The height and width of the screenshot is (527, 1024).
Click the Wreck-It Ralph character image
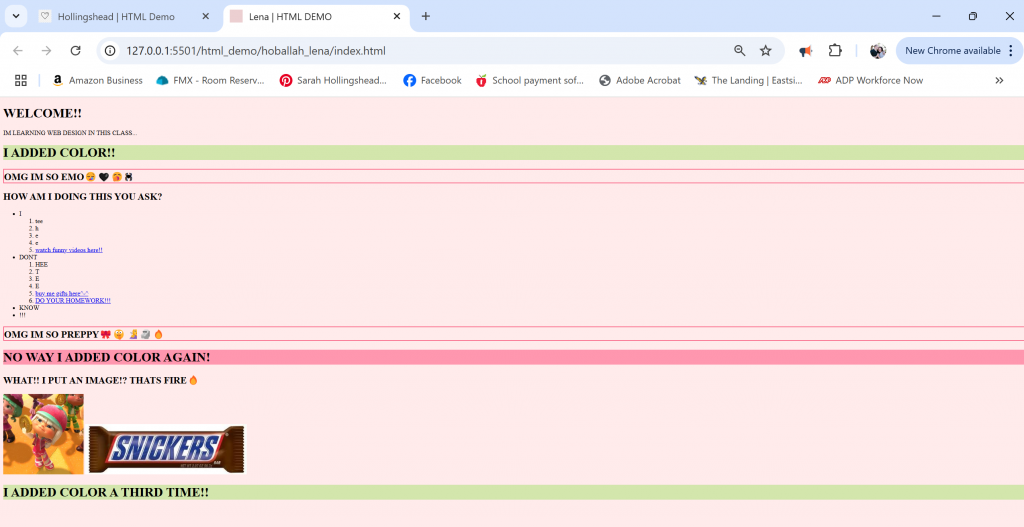point(43,434)
